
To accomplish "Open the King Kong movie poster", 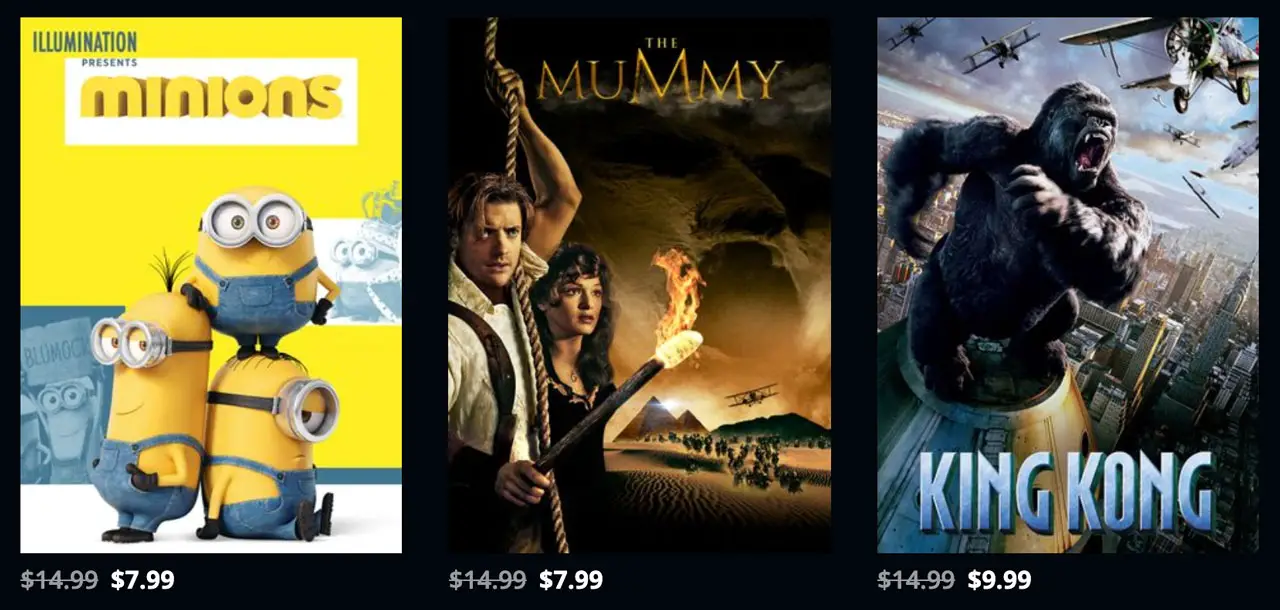I will (x=1068, y=285).
